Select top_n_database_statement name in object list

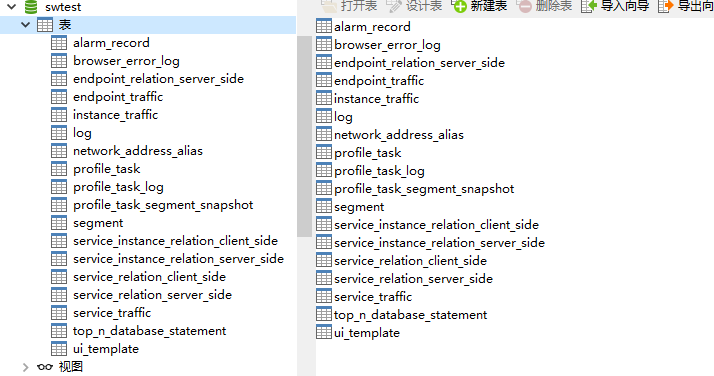(x=410, y=315)
